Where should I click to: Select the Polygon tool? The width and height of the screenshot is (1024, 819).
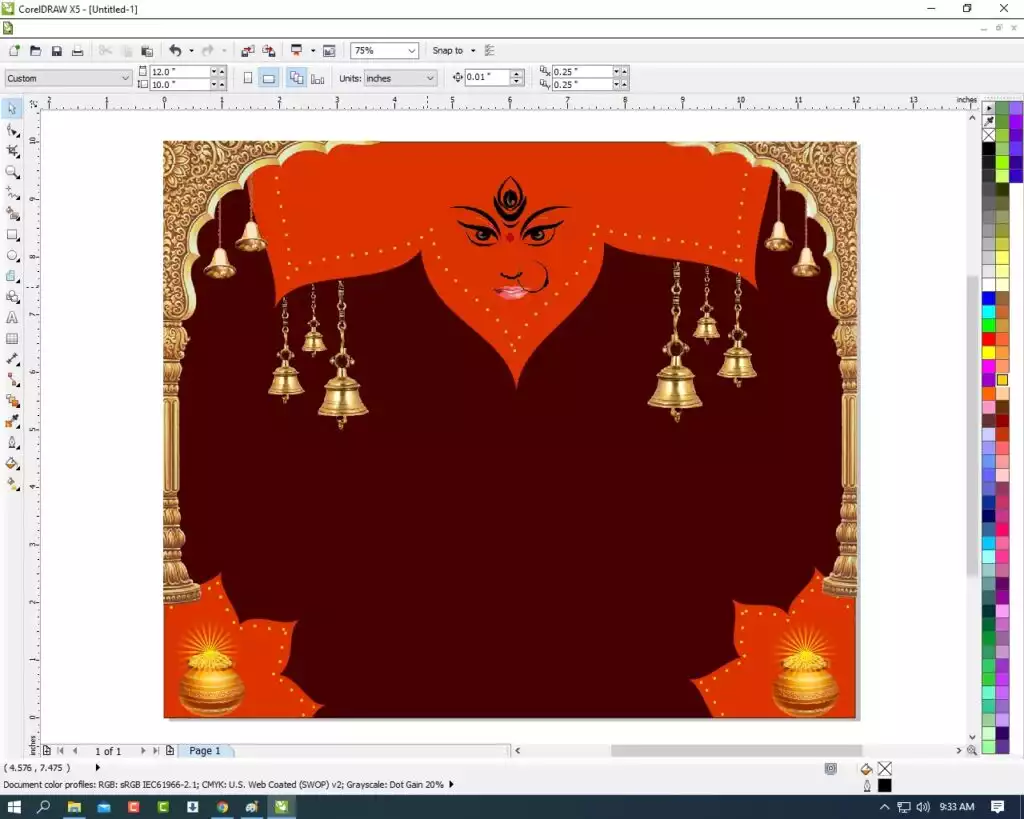[12, 276]
